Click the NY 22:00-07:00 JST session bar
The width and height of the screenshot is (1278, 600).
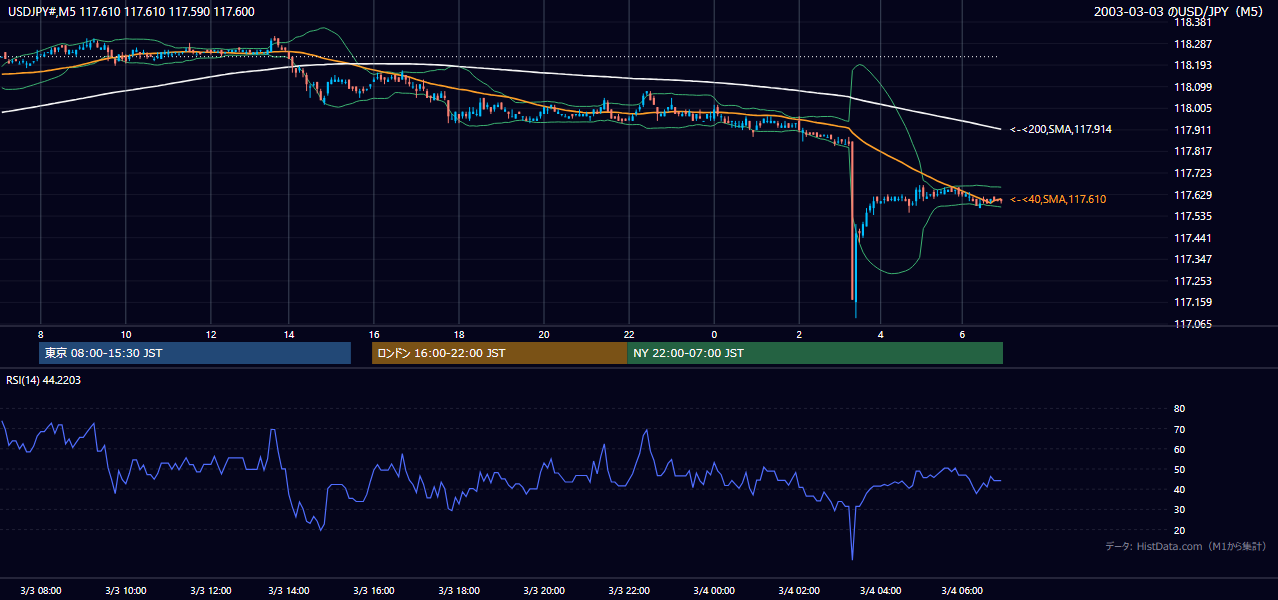(815, 353)
